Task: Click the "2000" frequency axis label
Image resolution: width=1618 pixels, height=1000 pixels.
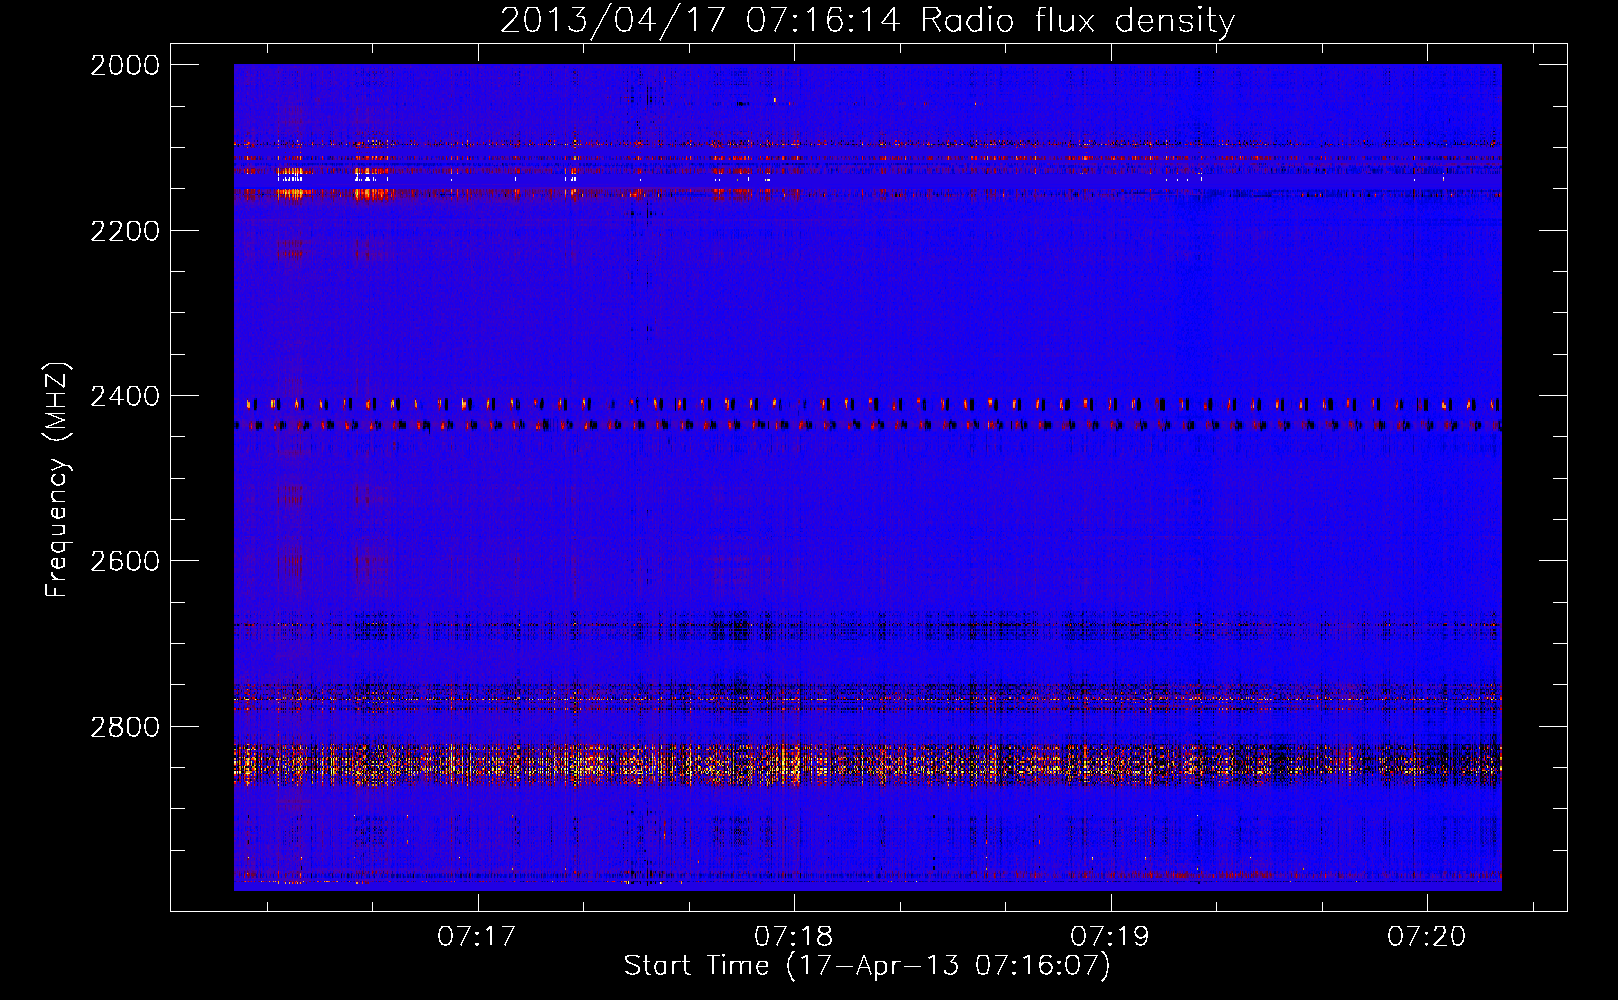Action: click(x=125, y=65)
